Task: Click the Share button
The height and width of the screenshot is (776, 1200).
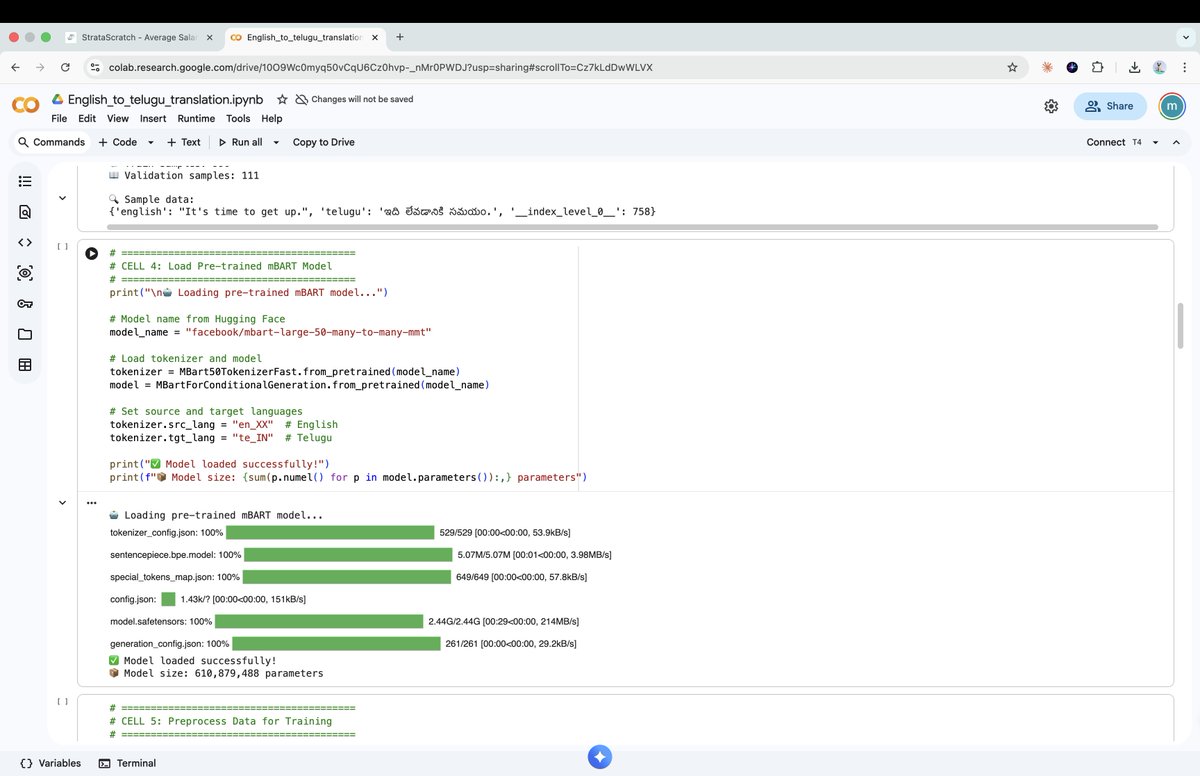Action: click(x=1109, y=106)
